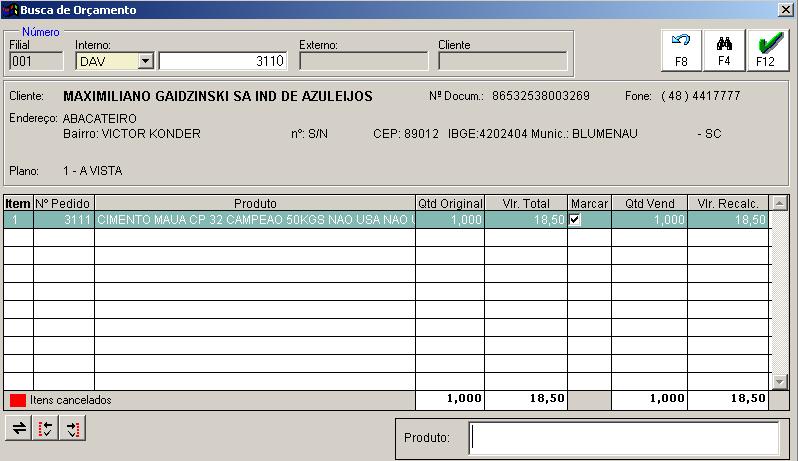Click the Produto column header
The height and width of the screenshot is (461, 798).
pyautogui.click(x=254, y=203)
